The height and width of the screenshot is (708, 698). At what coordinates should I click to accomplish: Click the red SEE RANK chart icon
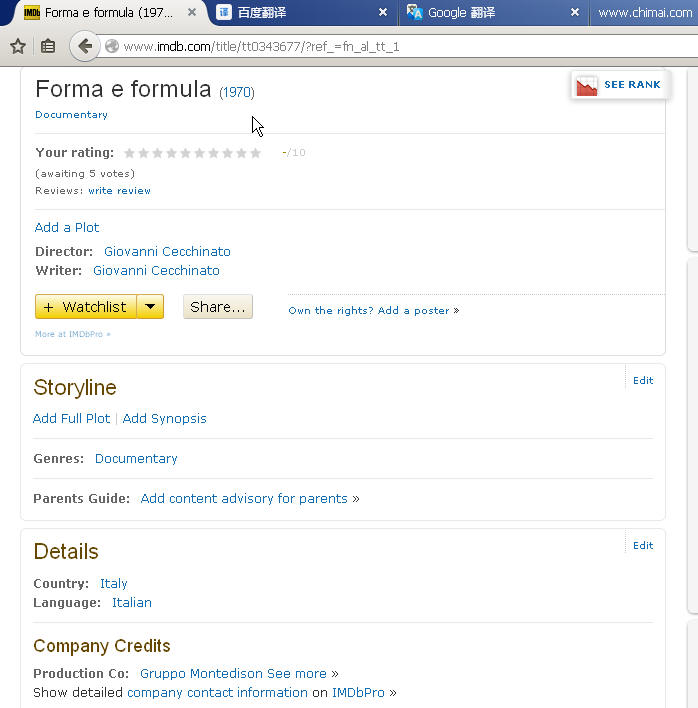click(x=587, y=86)
